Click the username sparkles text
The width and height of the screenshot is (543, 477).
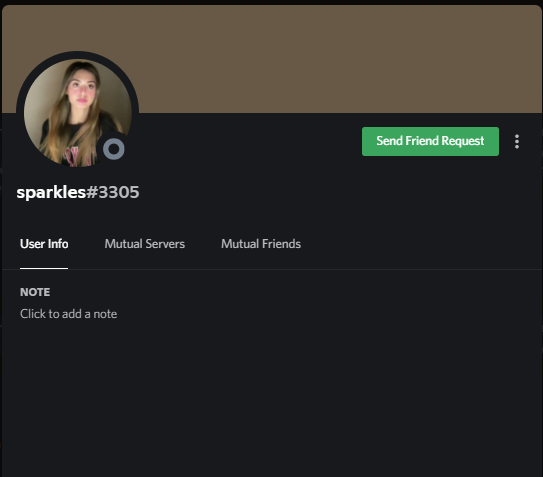point(51,192)
